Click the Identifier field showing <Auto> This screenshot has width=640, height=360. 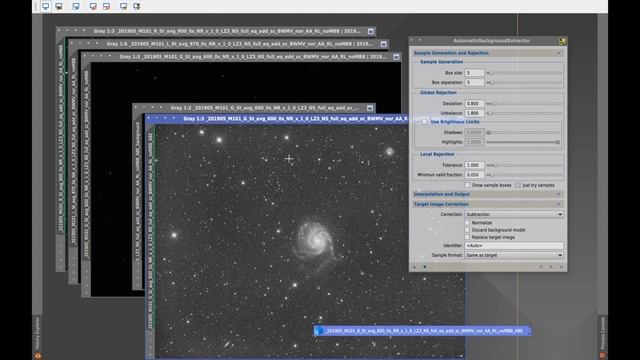[x=514, y=246]
